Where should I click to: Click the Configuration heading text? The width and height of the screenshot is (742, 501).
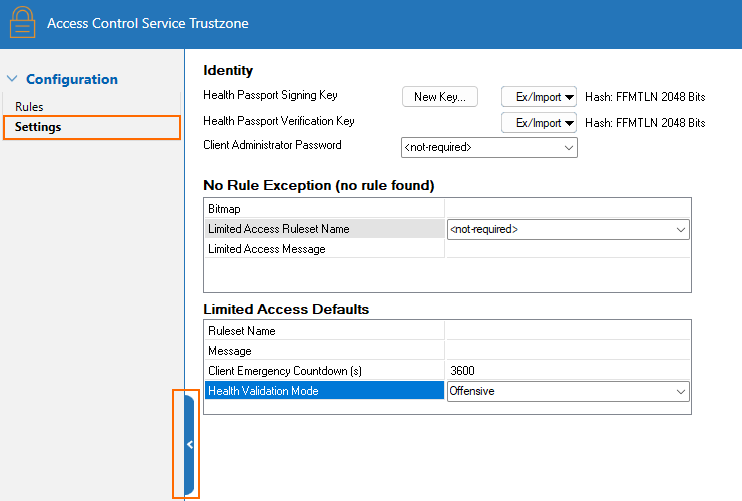72,79
